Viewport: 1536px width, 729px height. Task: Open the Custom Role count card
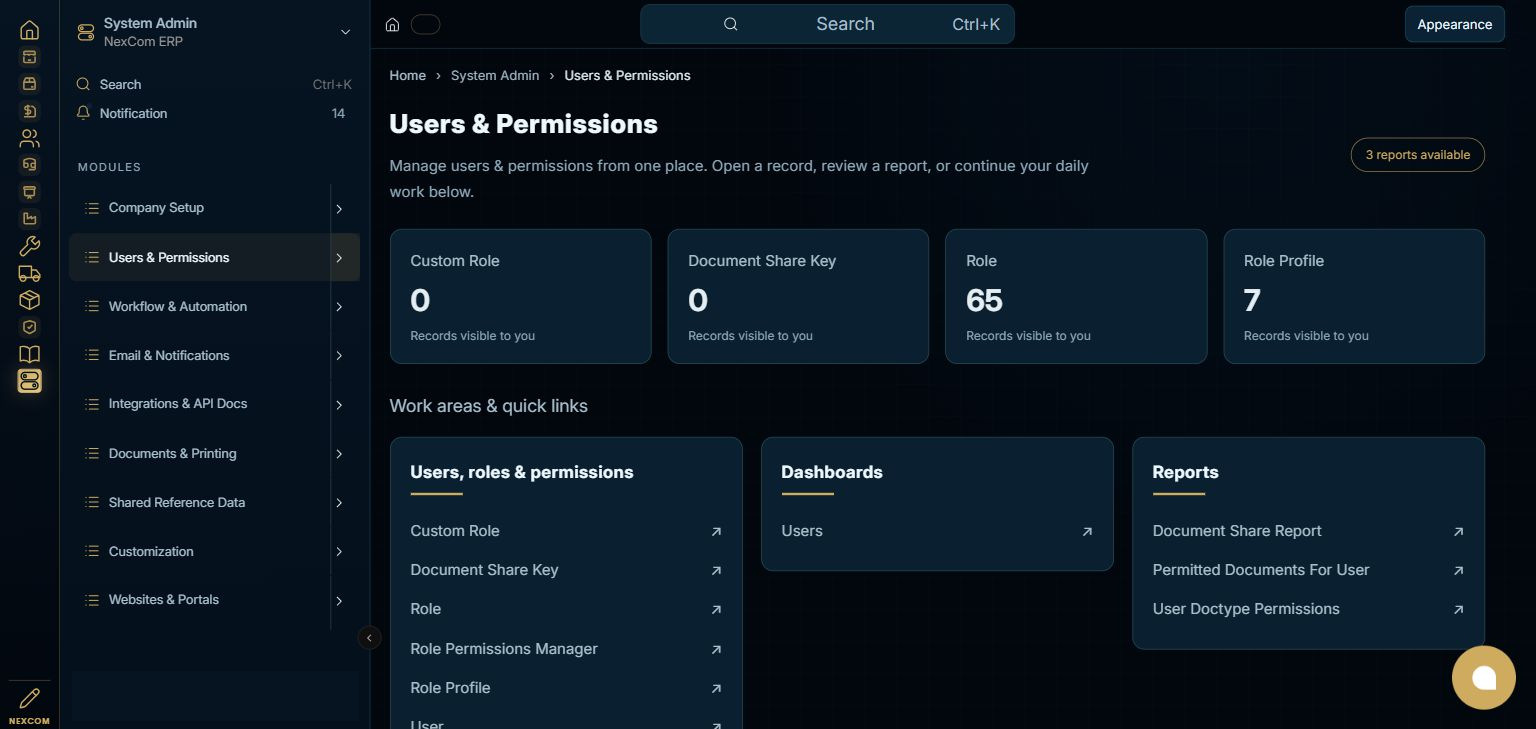tap(521, 296)
